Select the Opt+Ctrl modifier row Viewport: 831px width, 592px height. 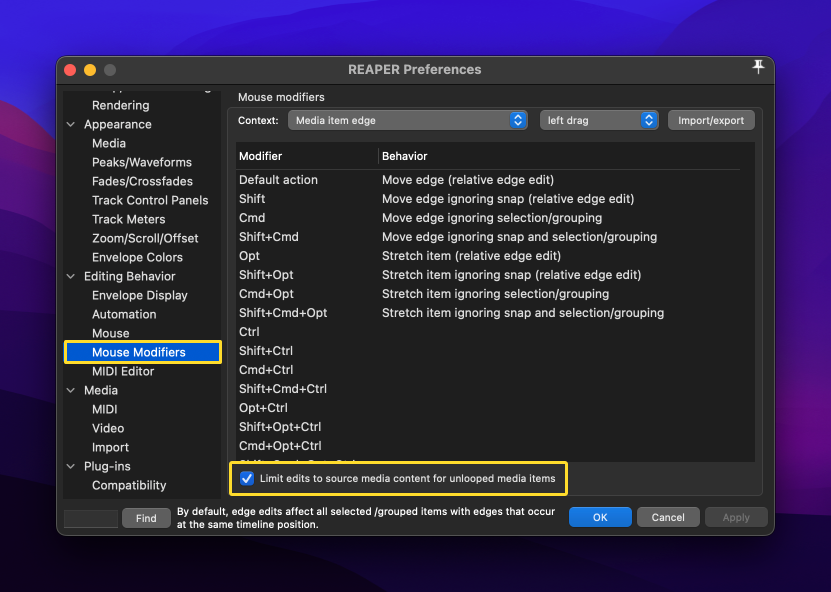[488, 408]
